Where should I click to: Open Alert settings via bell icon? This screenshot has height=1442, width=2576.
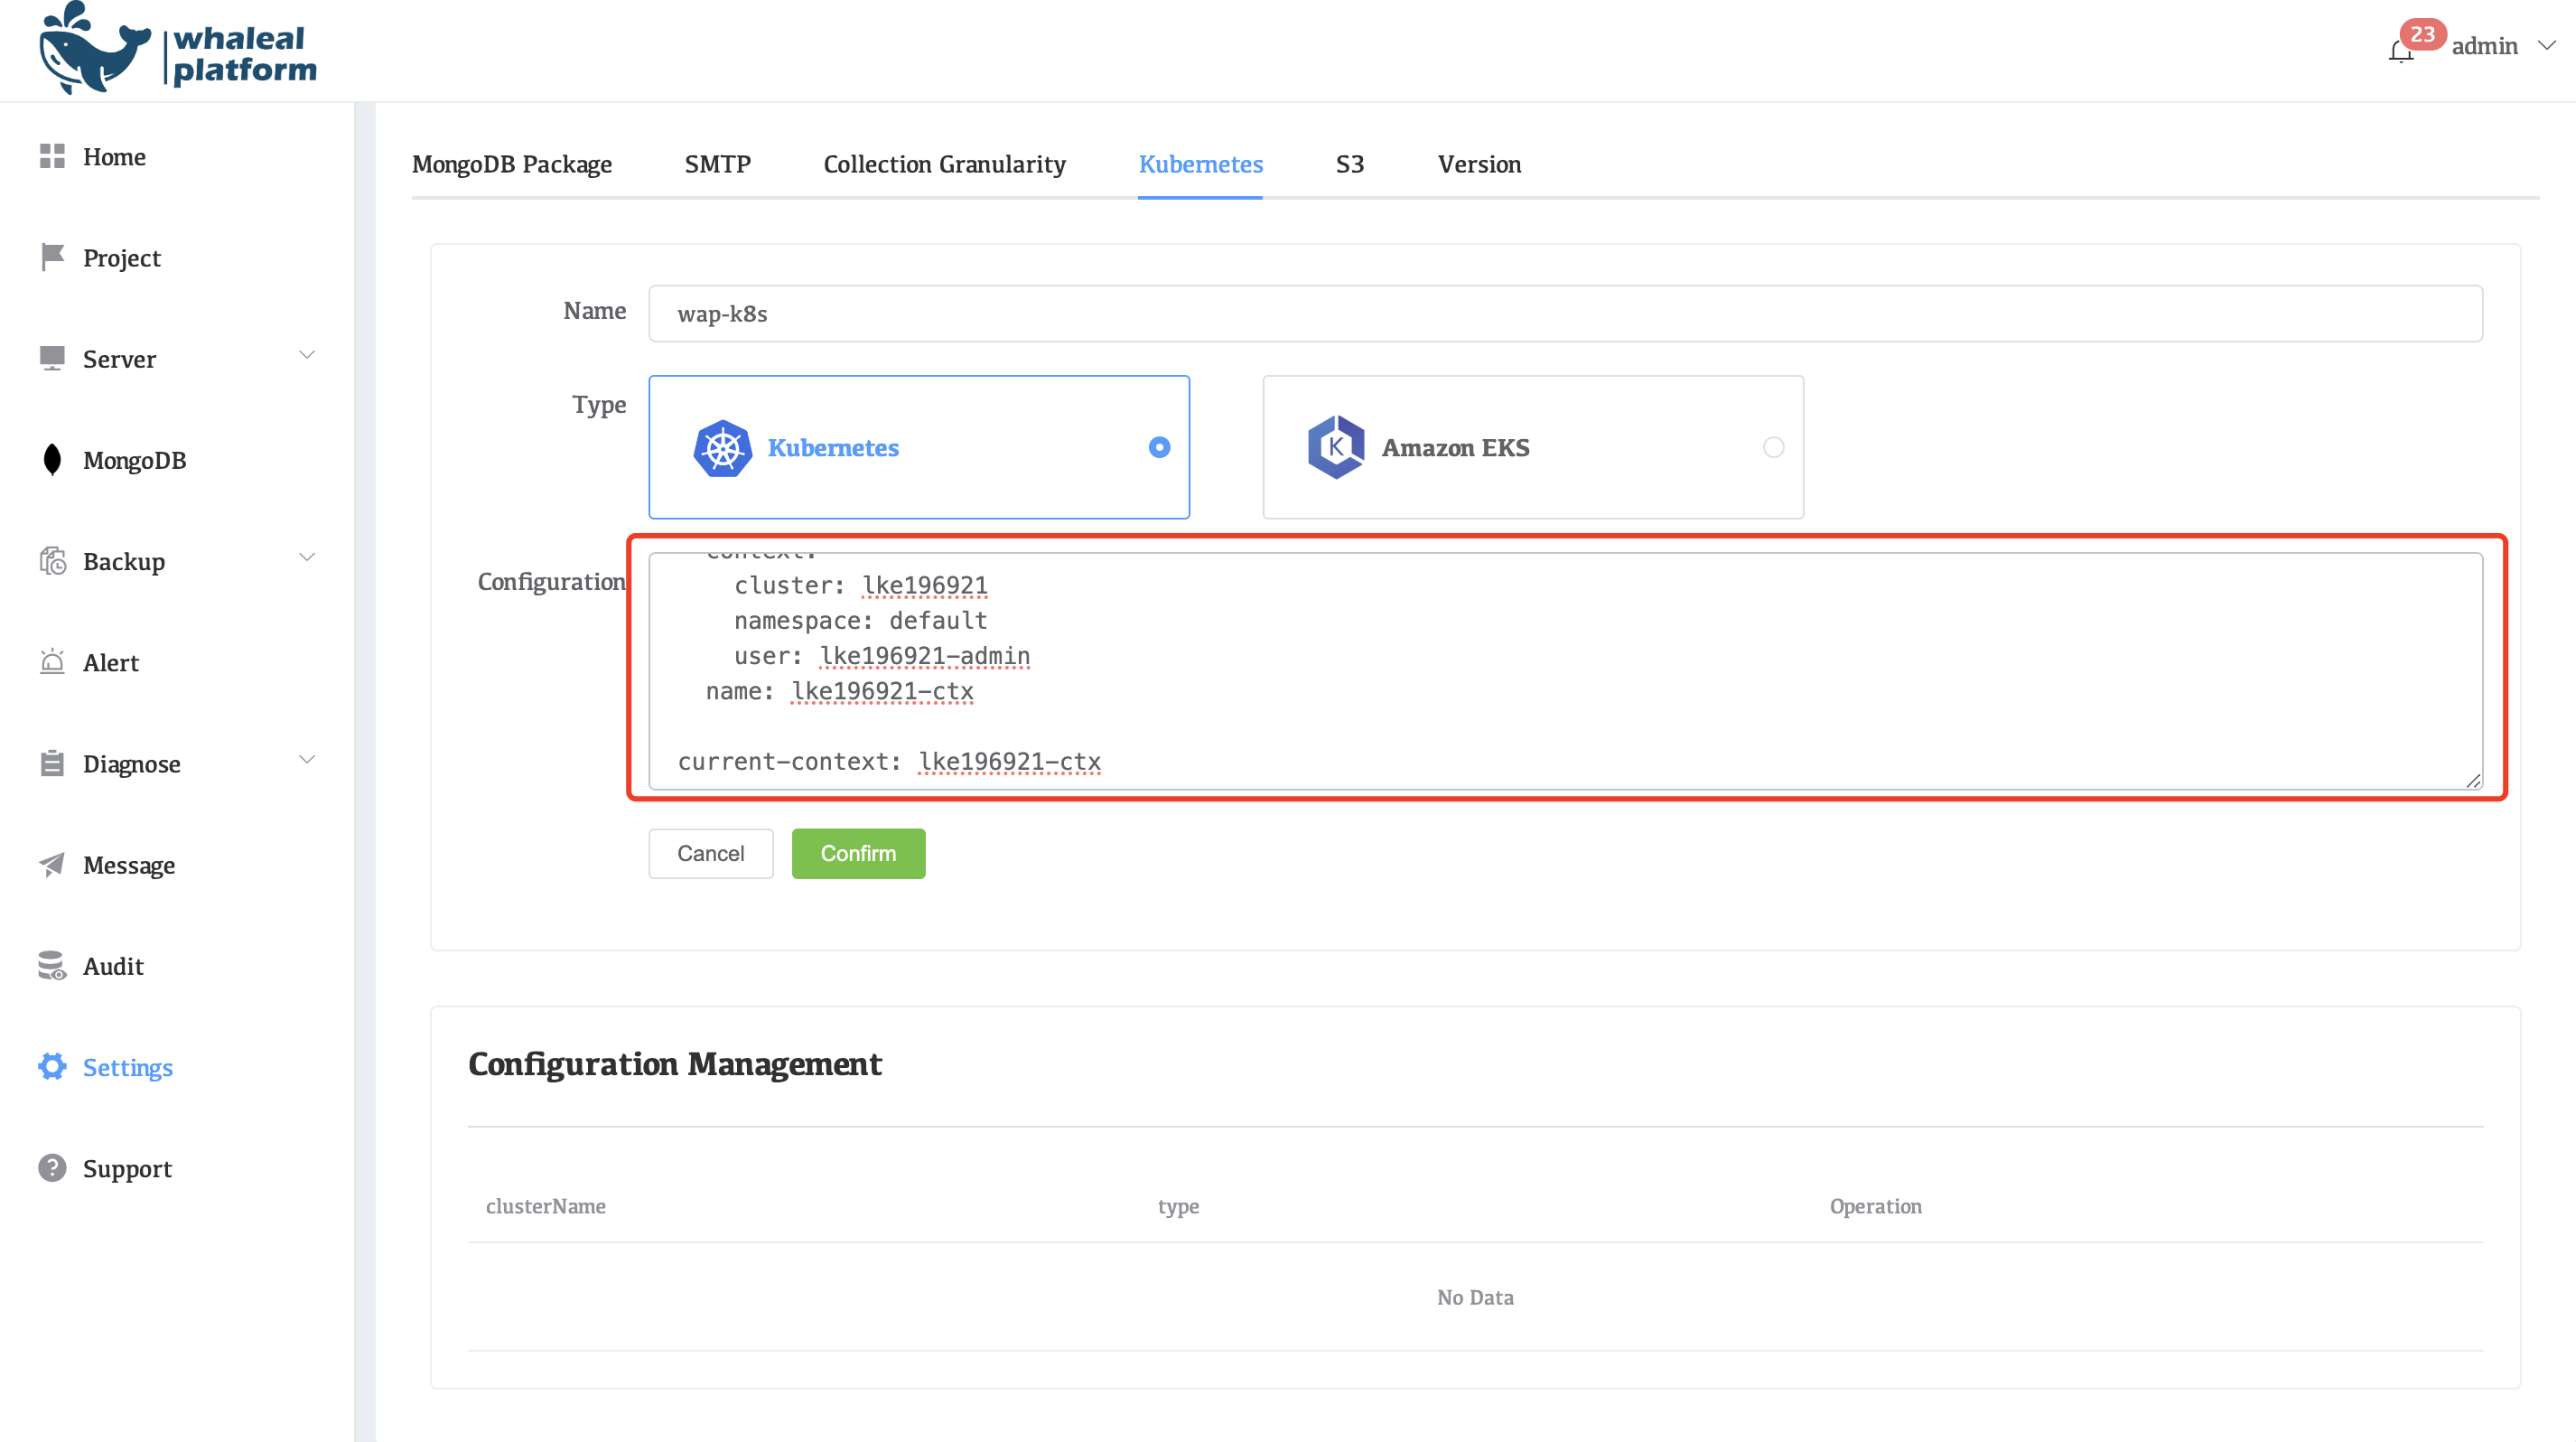click(53, 662)
